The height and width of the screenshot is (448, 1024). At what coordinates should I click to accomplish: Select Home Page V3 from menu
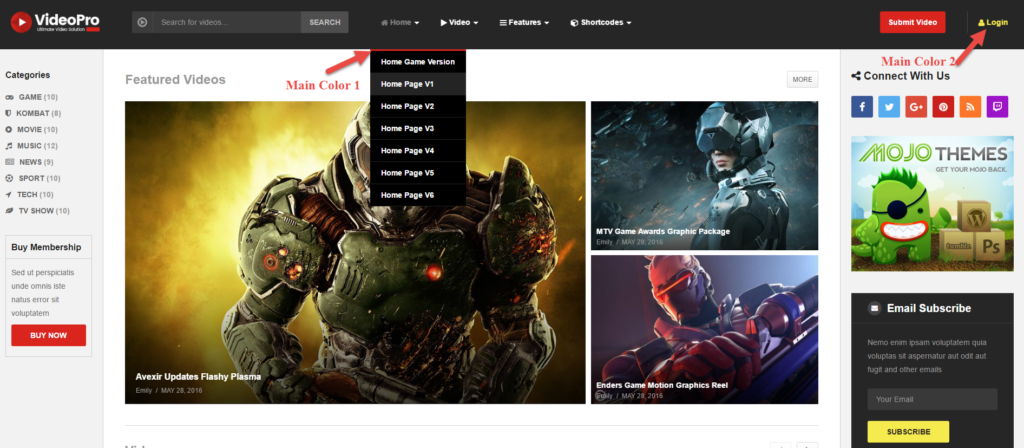coord(407,128)
